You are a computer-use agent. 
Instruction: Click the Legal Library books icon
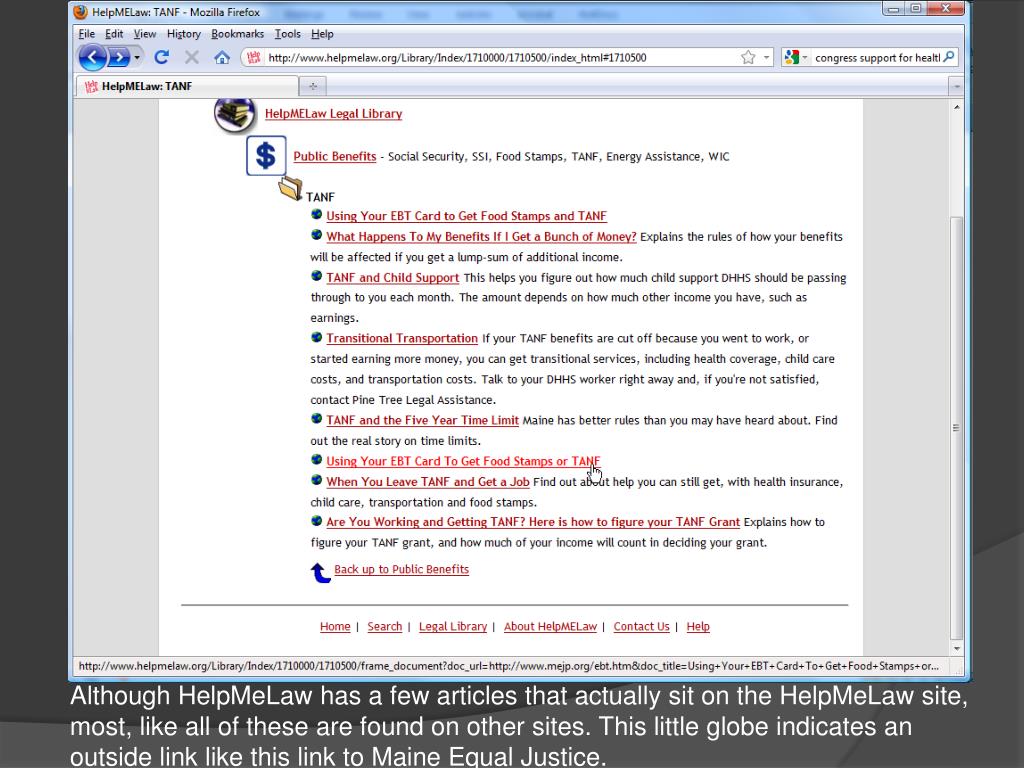pos(234,114)
